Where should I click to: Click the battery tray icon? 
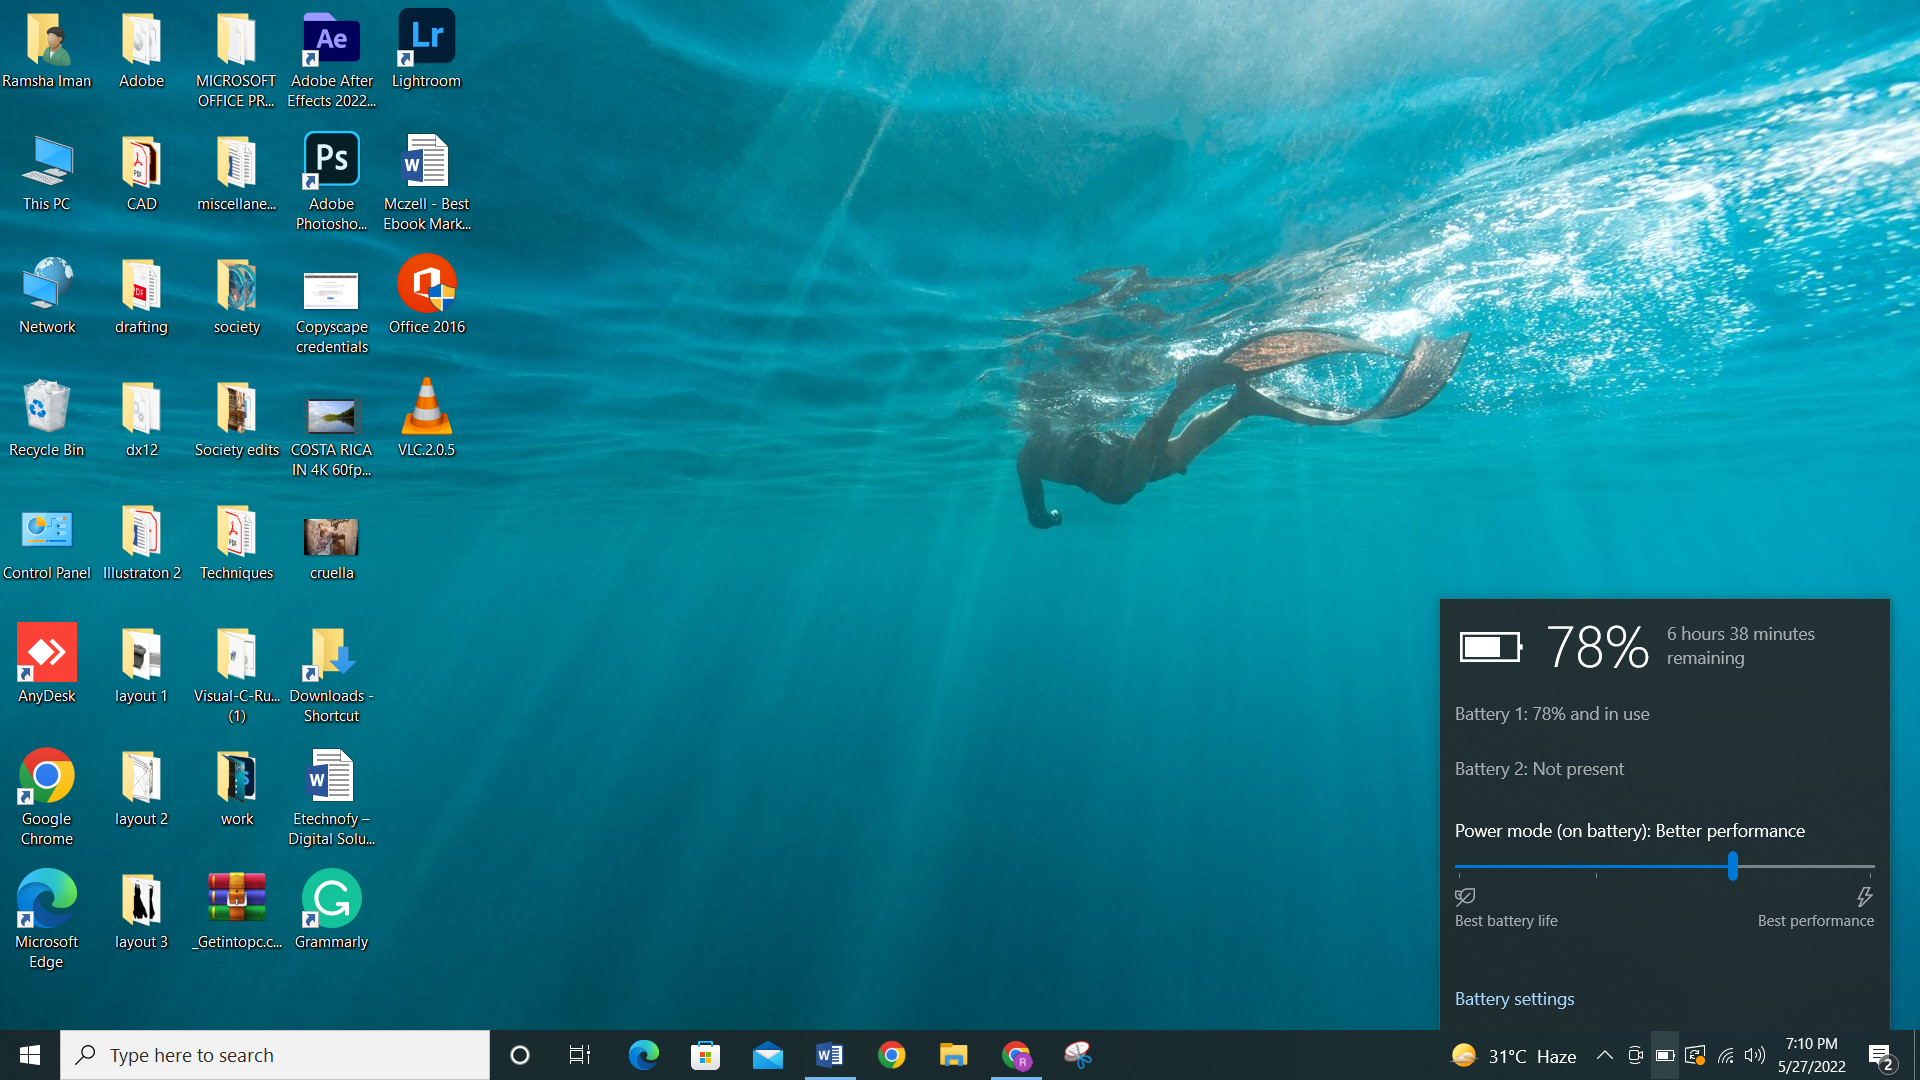coord(1664,1055)
